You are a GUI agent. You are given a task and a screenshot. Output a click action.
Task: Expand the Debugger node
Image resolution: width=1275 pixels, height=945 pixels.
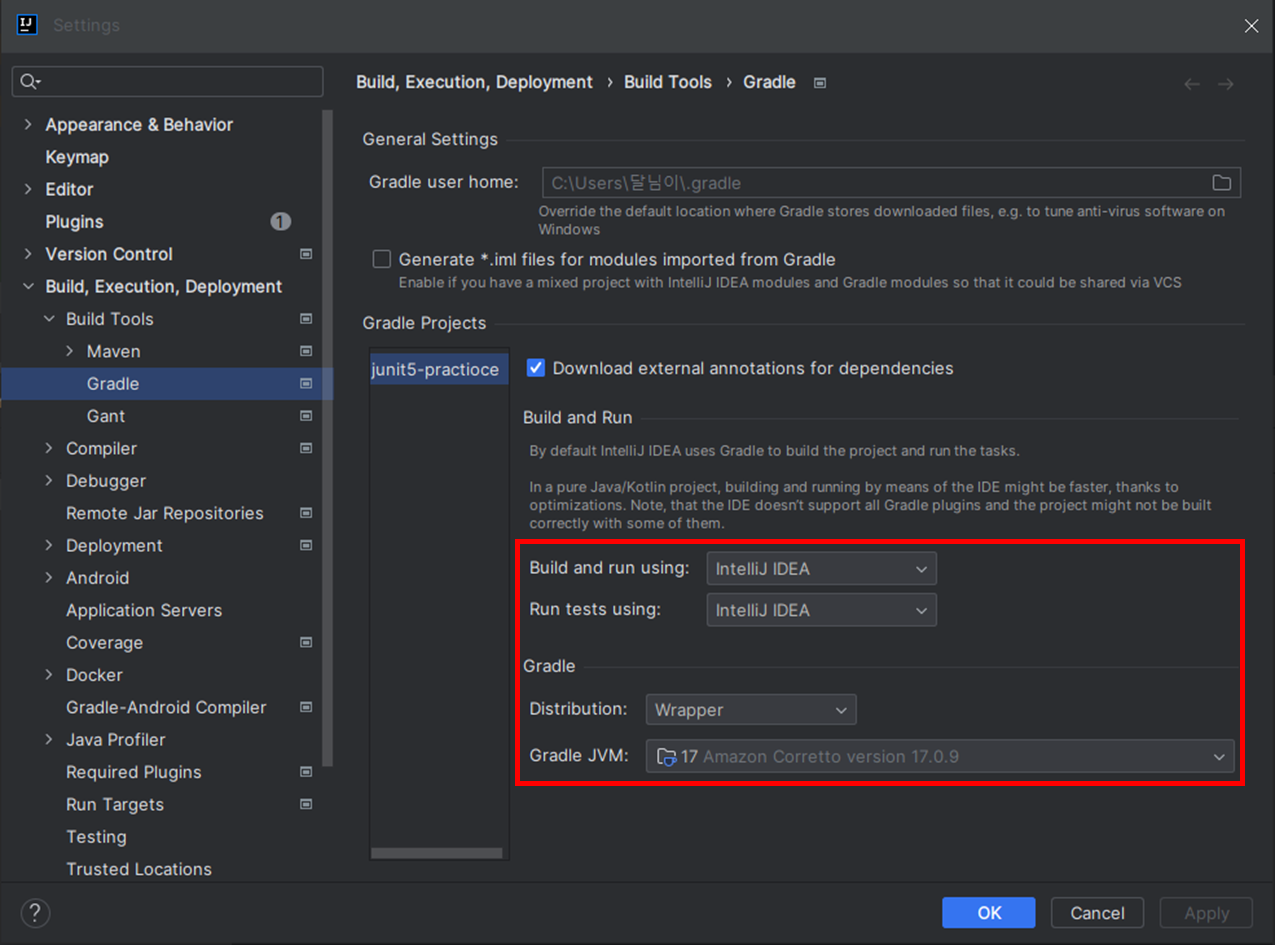pos(49,481)
